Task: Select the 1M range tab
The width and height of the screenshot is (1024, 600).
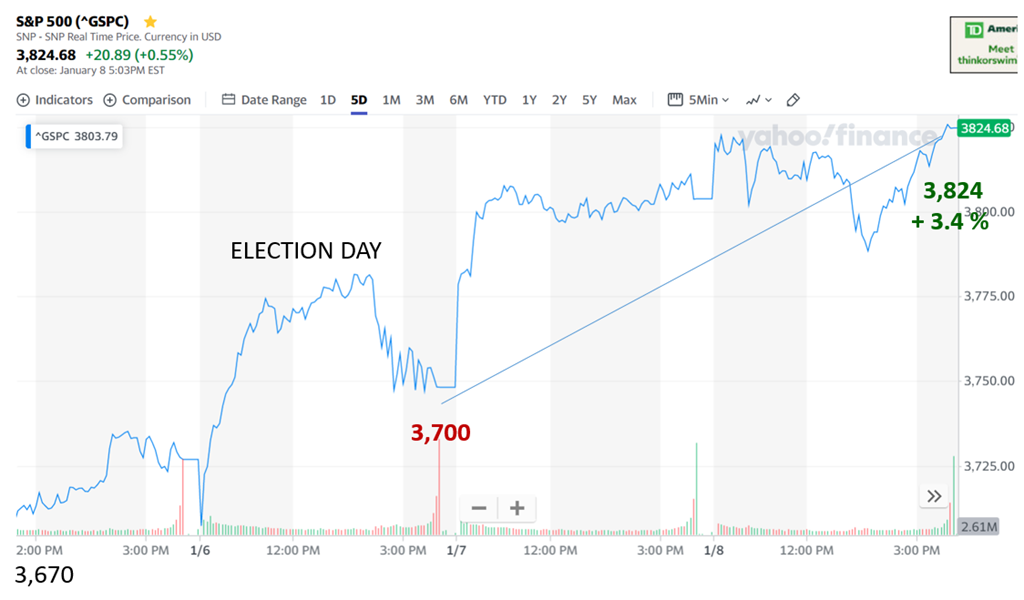Action: pos(391,100)
